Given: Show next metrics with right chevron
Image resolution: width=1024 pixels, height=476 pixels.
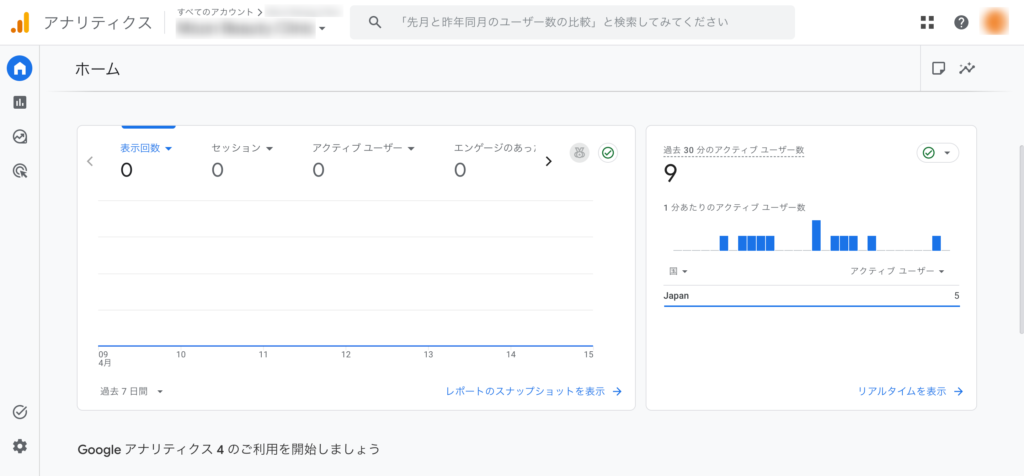Looking at the screenshot, I should click(x=548, y=160).
